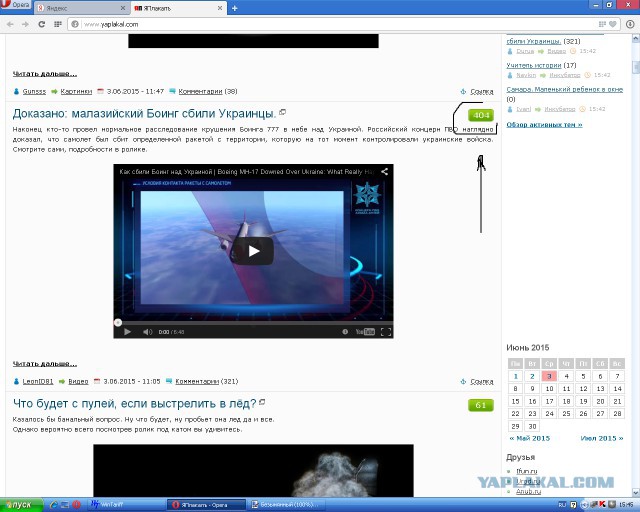The image size is (640, 512).
Task: Close the Яндекс tab
Action: tap(123, 8)
